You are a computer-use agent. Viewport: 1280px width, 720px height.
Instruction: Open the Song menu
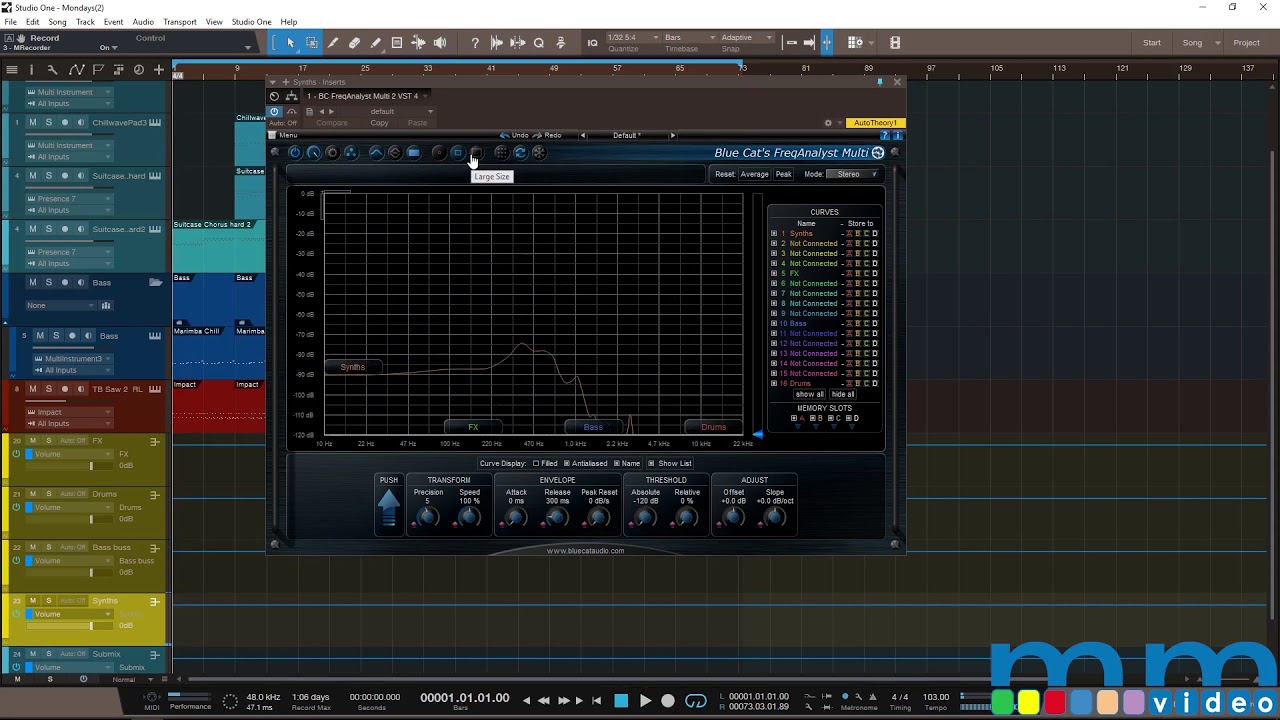[57, 22]
